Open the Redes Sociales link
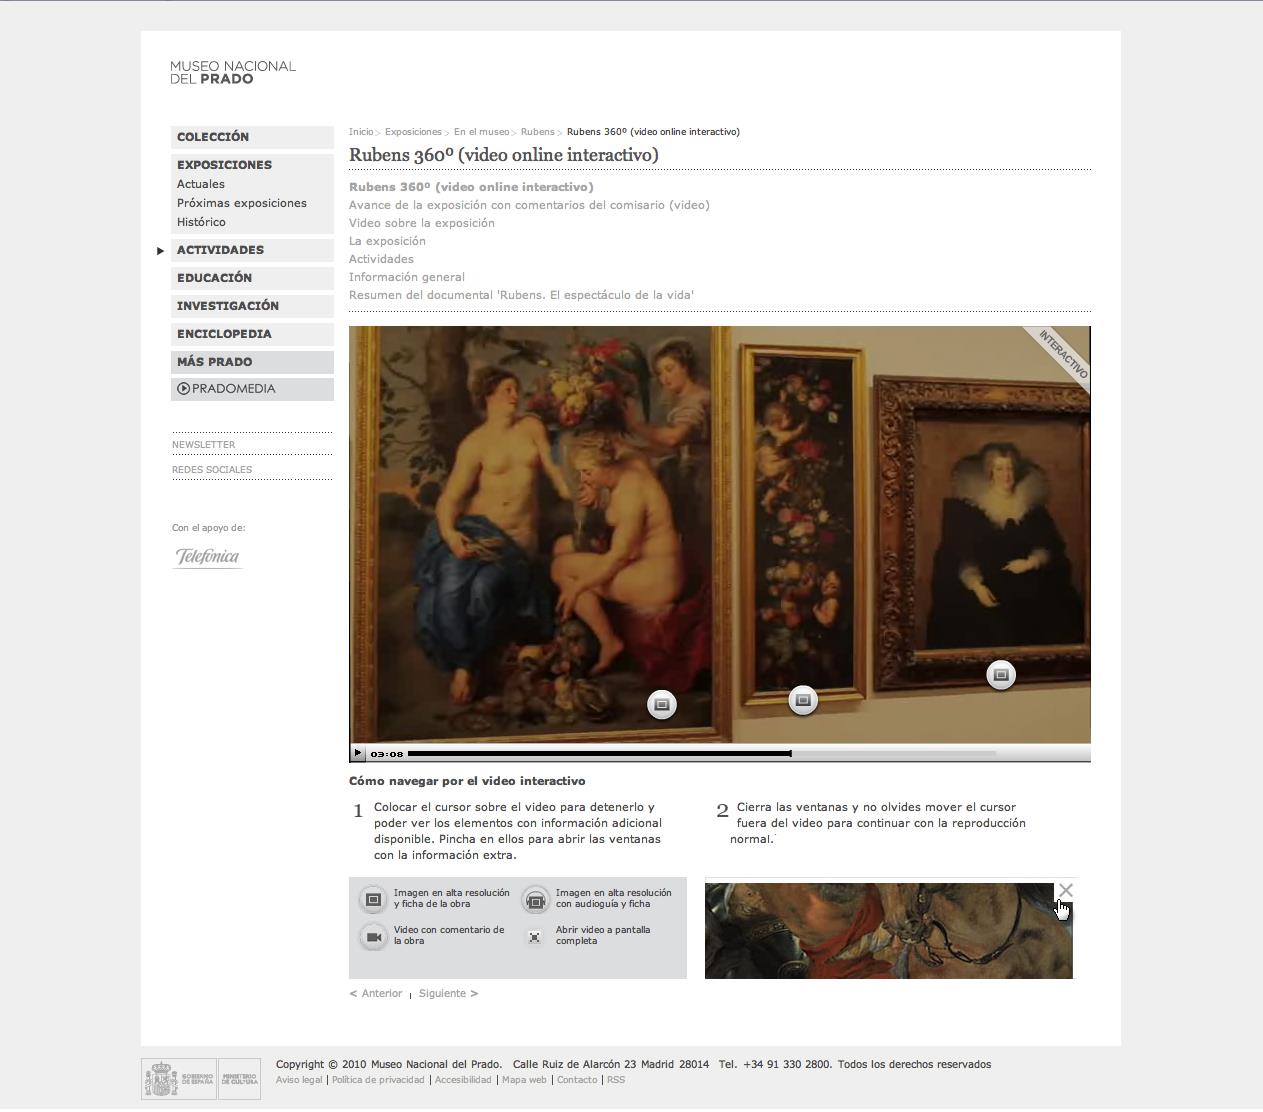The image size is (1263, 1112). pyautogui.click(x=212, y=470)
